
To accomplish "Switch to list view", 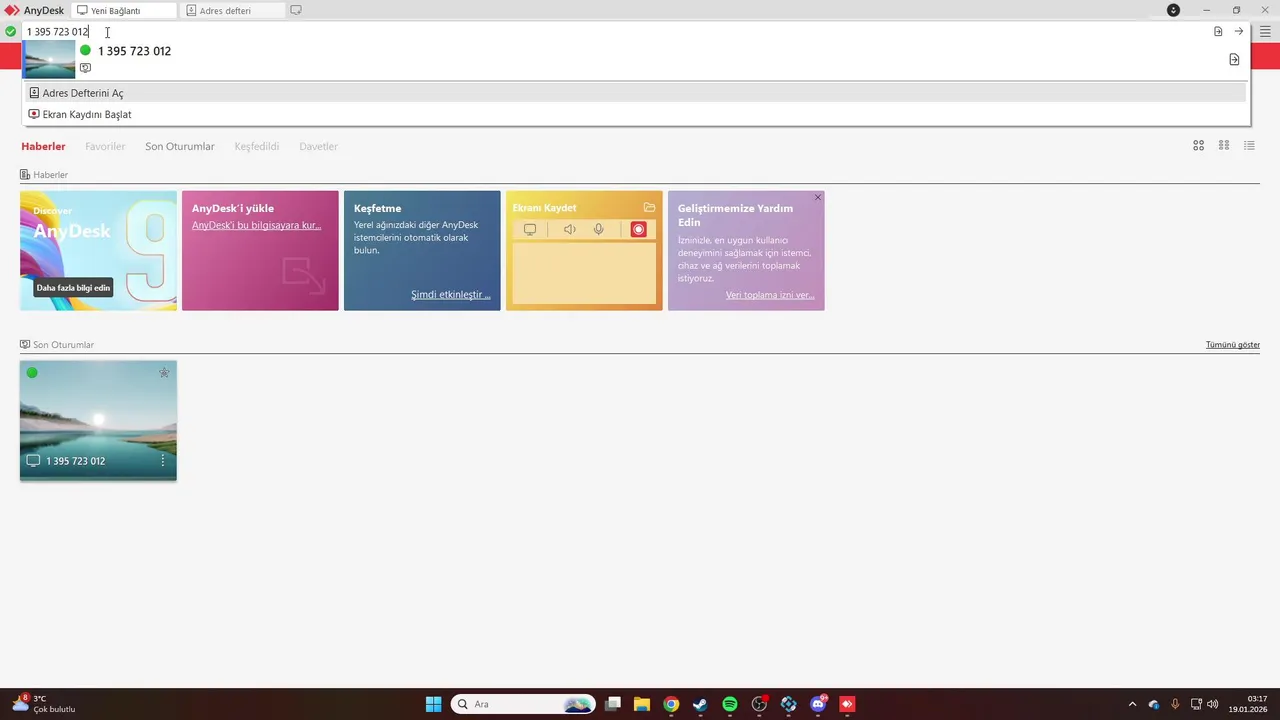I will pos(1249,145).
